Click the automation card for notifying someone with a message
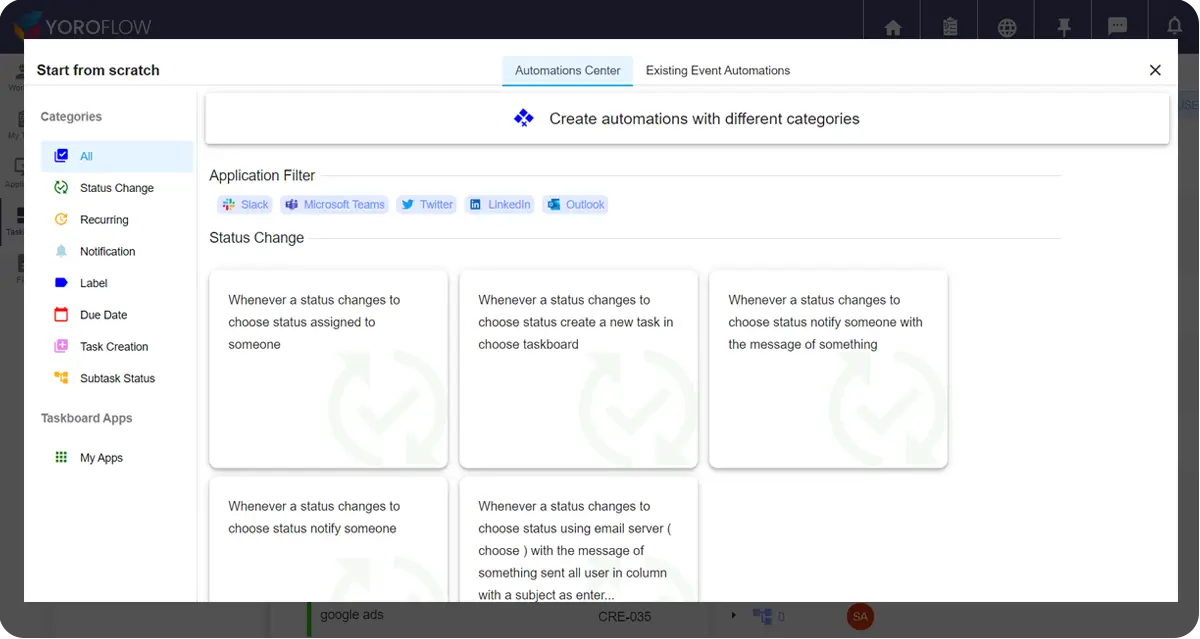 click(x=827, y=368)
